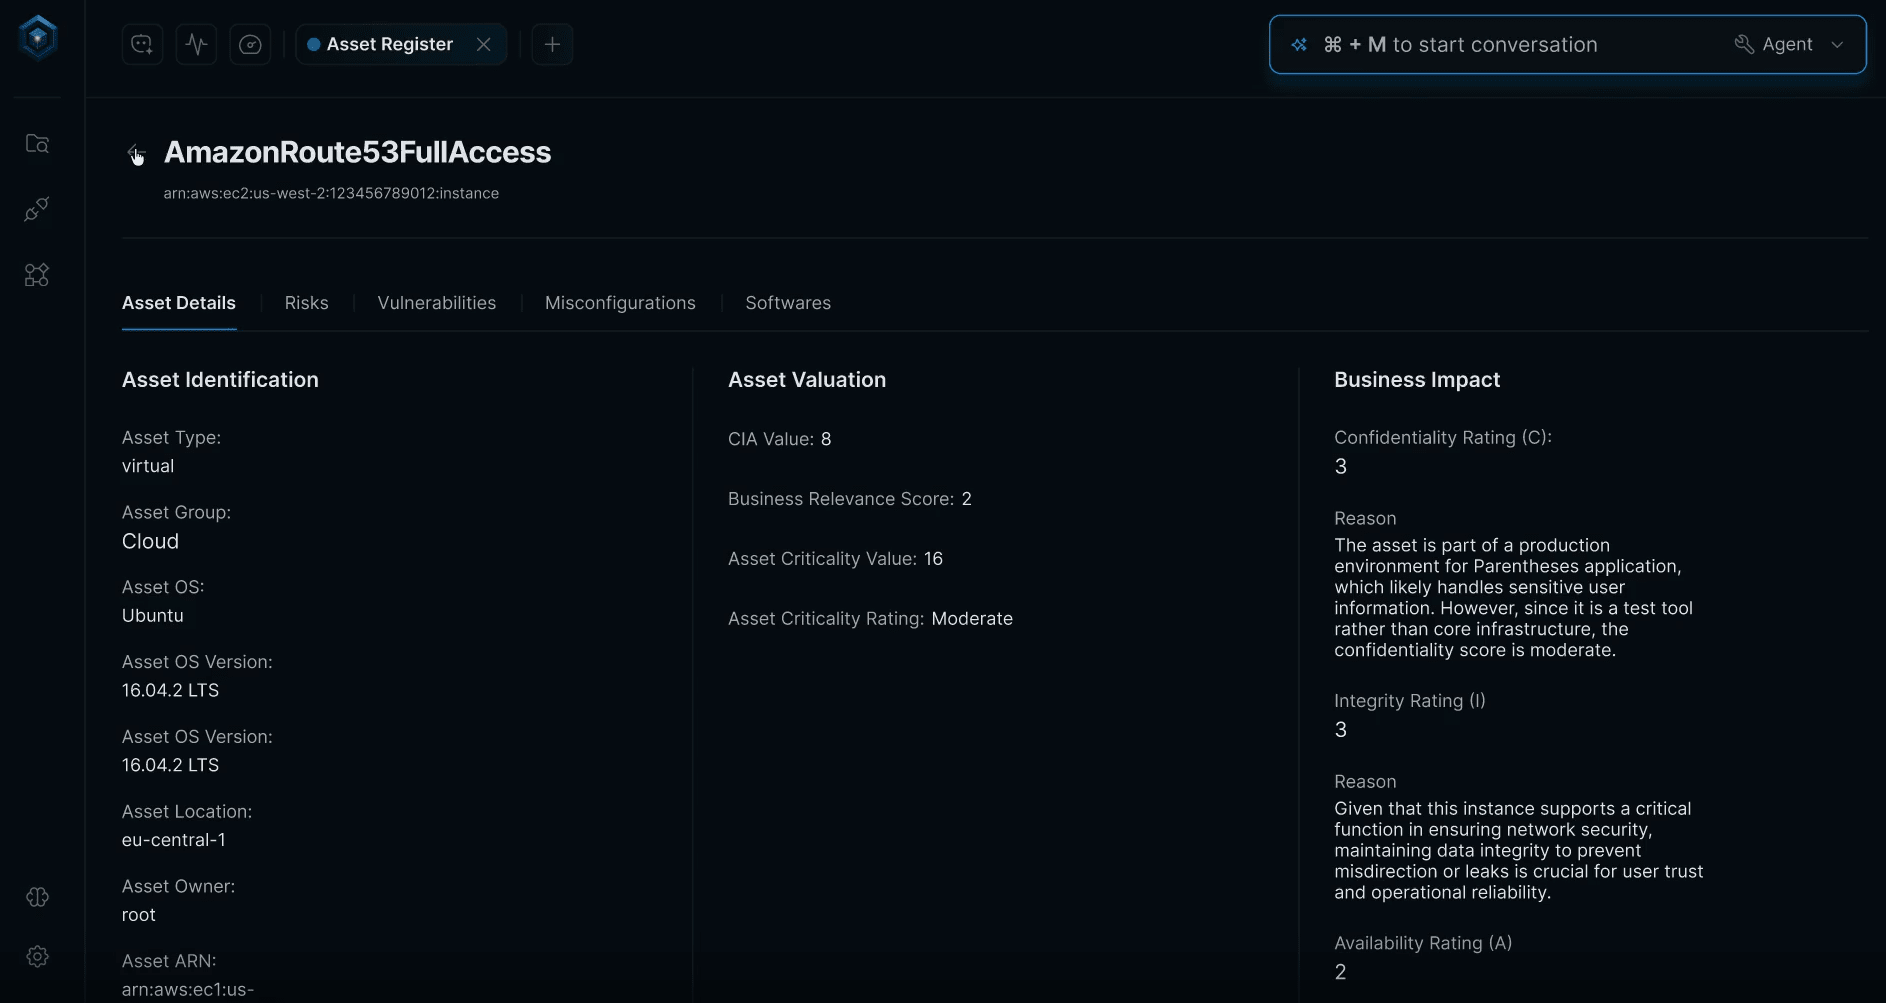Open the widgets grid sidebar icon
The image size is (1886, 1003).
tap(37, 275)
